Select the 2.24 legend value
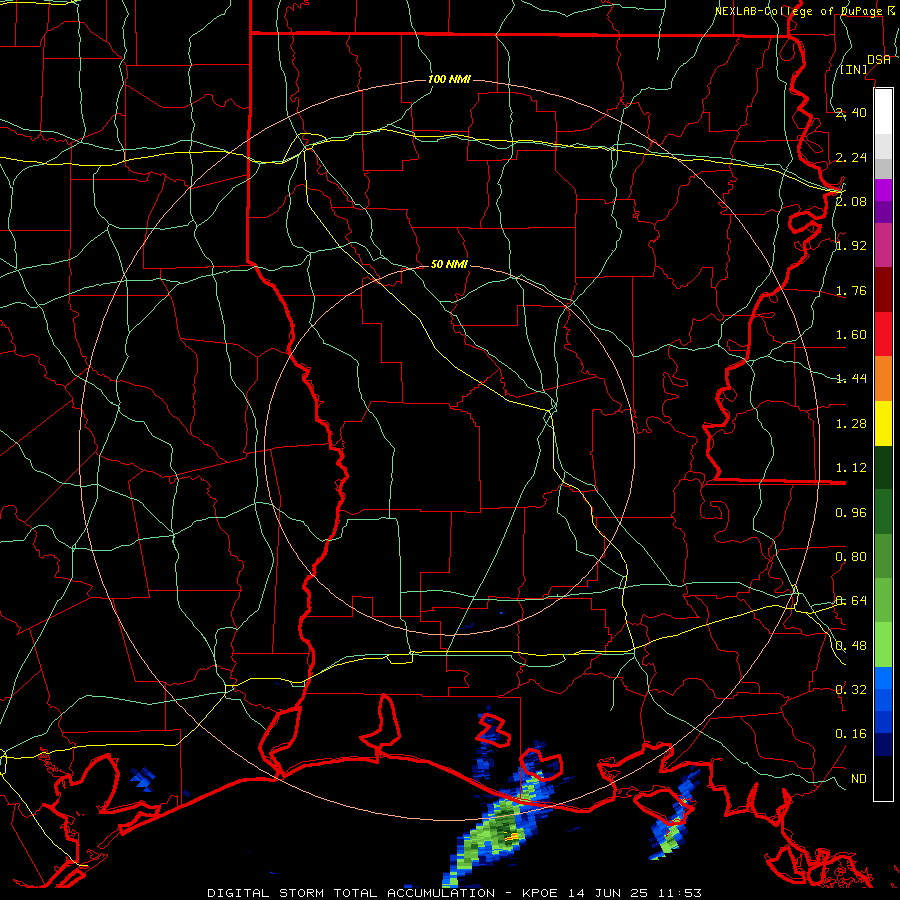This screenshot has width=900, height=900. coord(851,157)
